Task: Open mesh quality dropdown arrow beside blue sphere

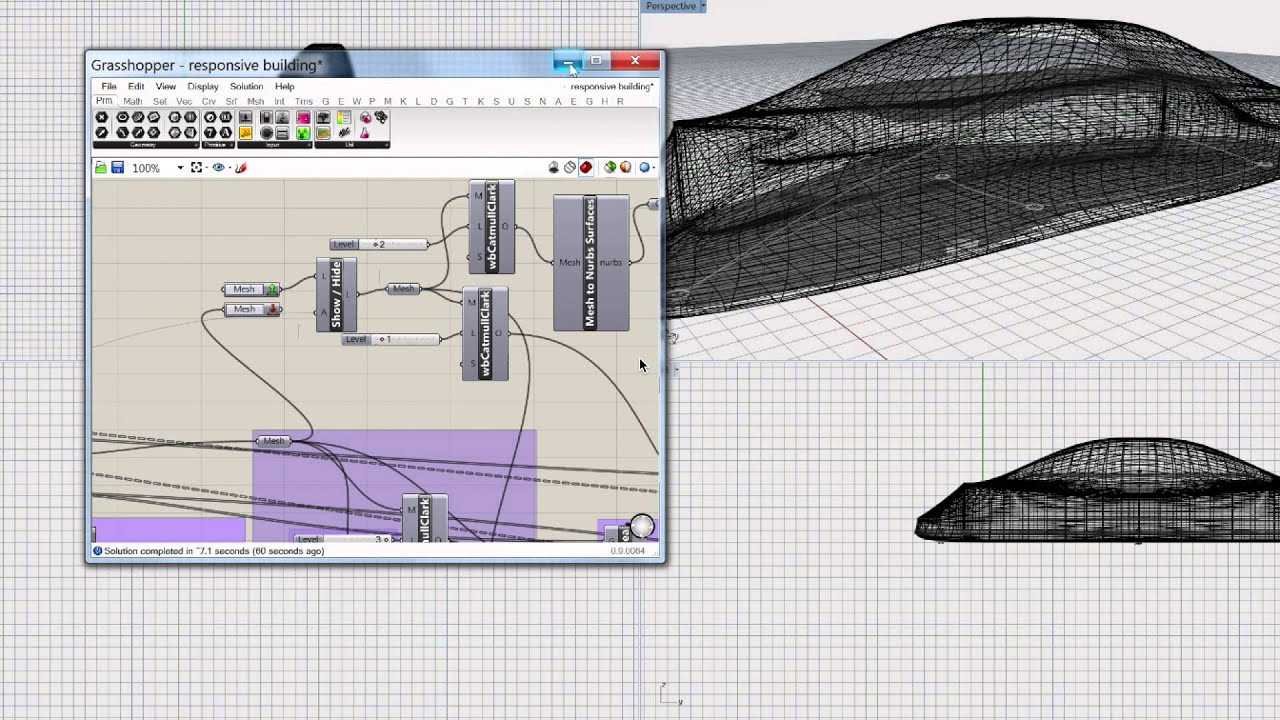Action: (x=655, y=167)
